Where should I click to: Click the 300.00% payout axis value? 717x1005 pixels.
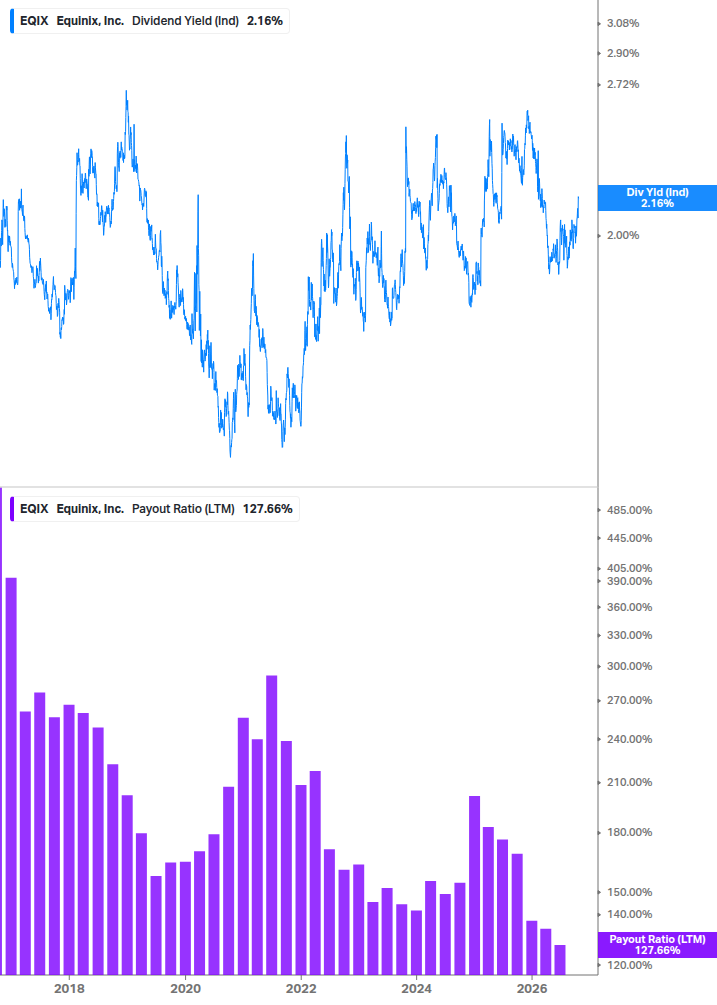click(x=629, y=666)
